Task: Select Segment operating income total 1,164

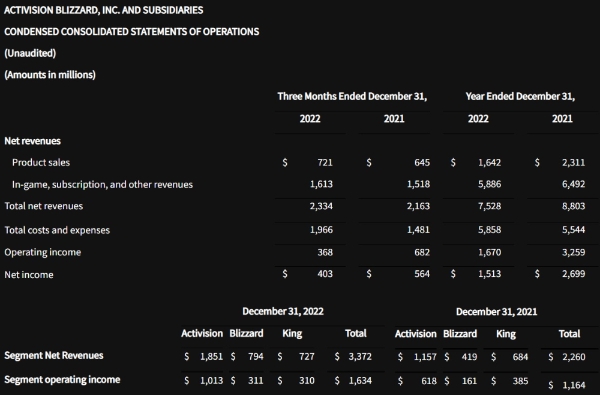Action: (574, 385)
